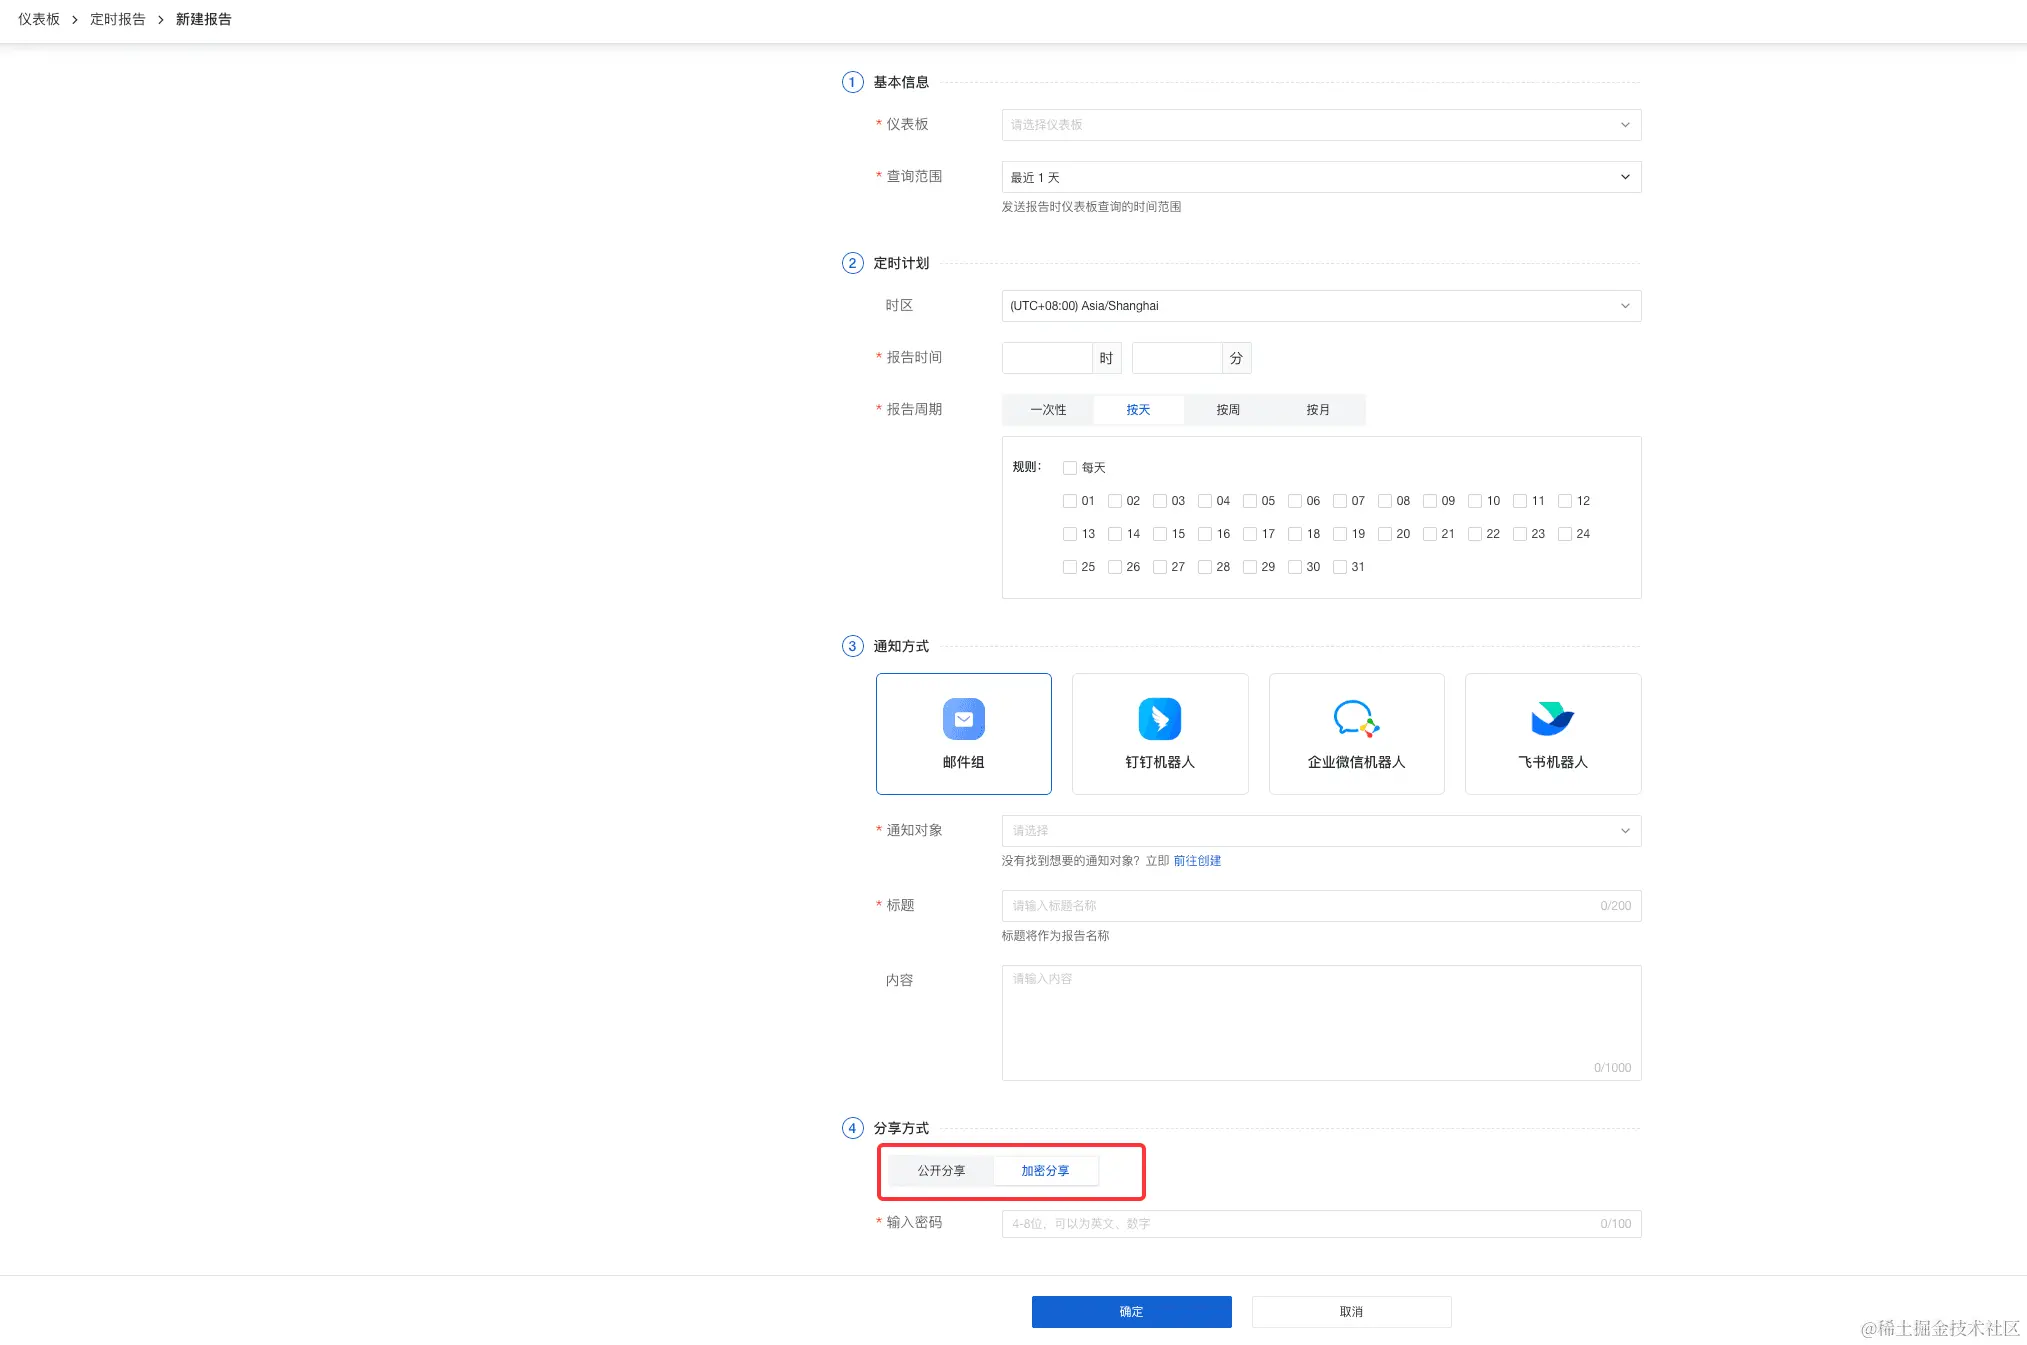
Task: Select the 邮件组 mail icon
Action: point(963,719)
